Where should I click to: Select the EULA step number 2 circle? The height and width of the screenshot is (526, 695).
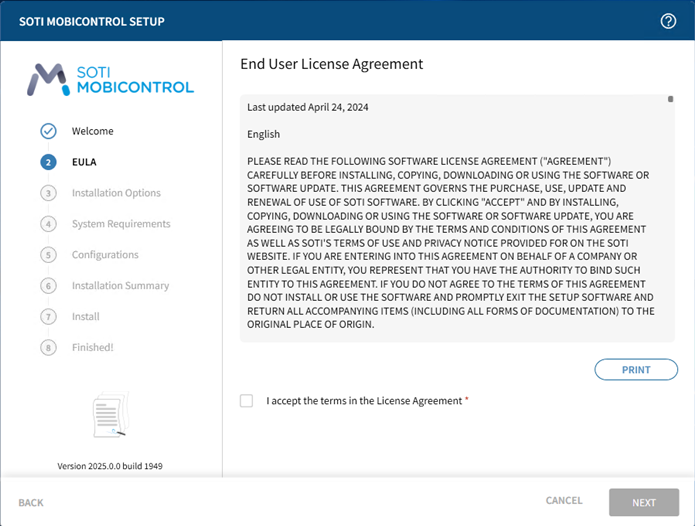(48, 162)
